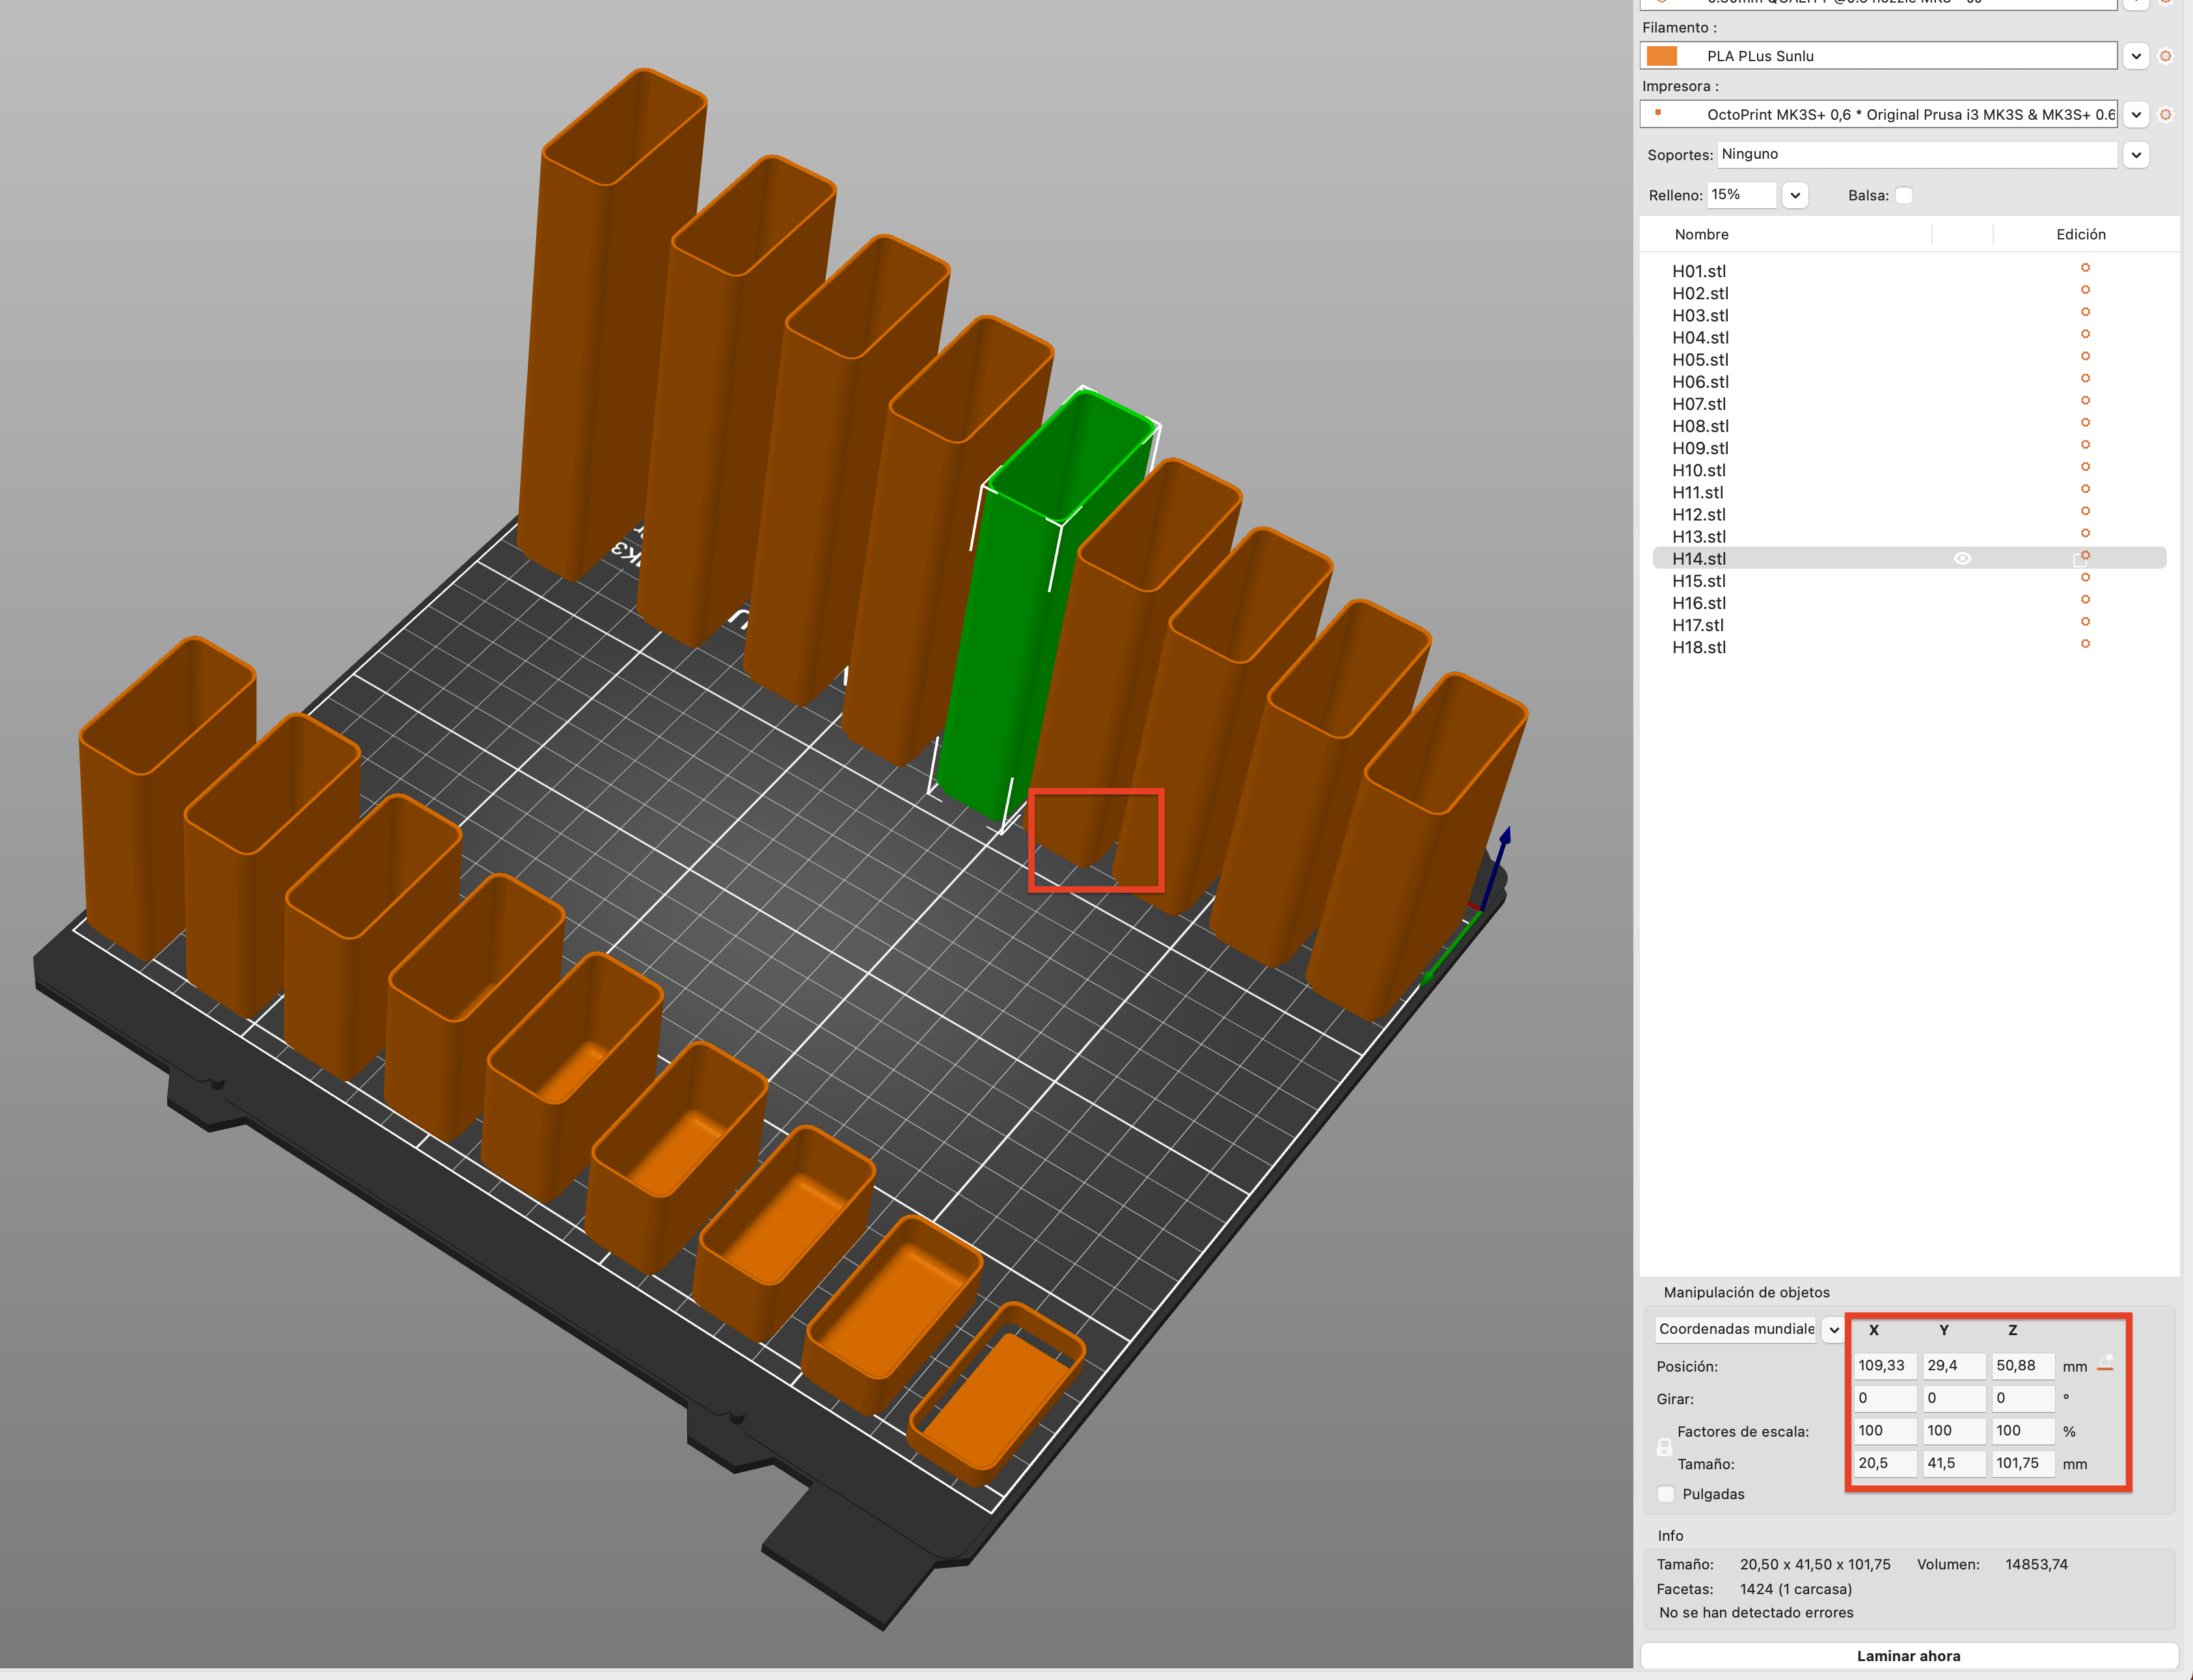Click the edit icon for H01.stl
This screenshot has width=2193, height=1680.
click(x=2085, y=268)
